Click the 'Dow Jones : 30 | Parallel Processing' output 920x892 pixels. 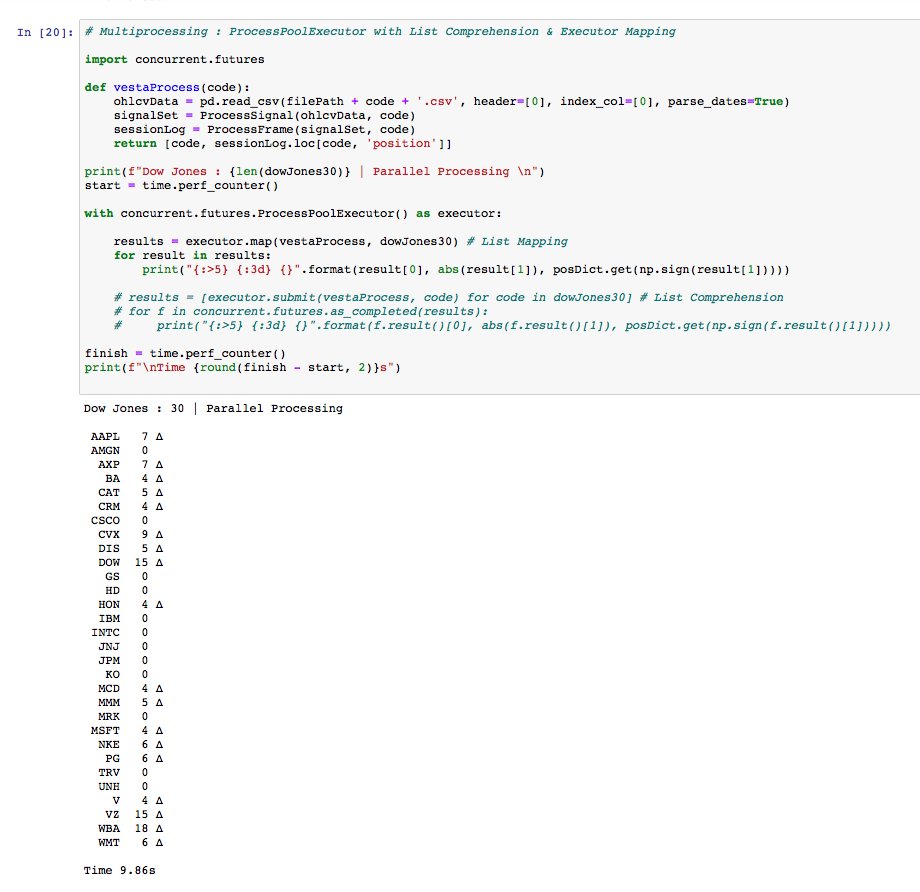click(x=213, y=408)
